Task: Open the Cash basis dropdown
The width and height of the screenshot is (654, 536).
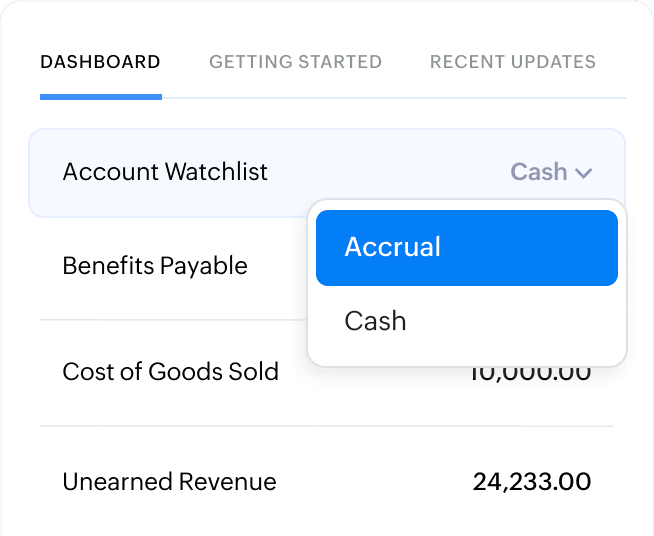Action: (550, 172)
